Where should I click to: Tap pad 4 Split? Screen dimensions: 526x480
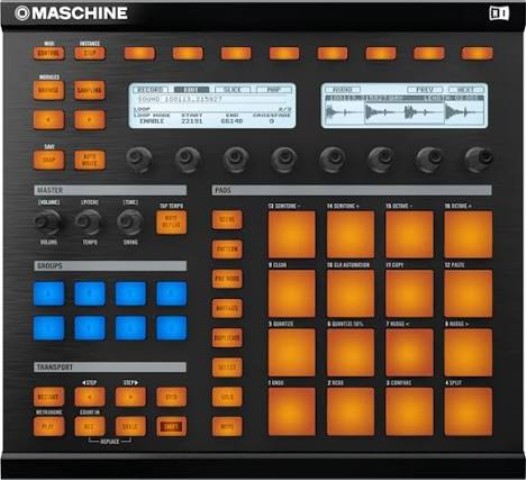pyautogui.click(x=468, y=411)
